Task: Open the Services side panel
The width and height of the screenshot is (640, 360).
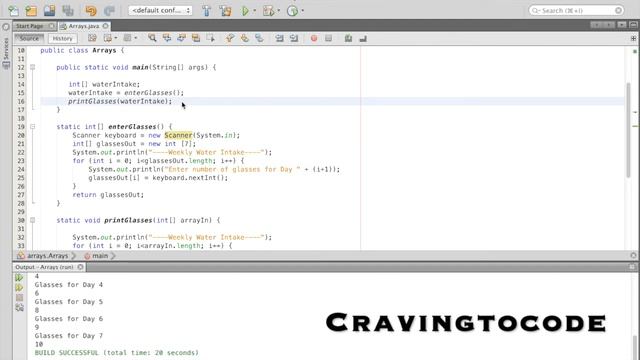Action: (x=6, y=53)
